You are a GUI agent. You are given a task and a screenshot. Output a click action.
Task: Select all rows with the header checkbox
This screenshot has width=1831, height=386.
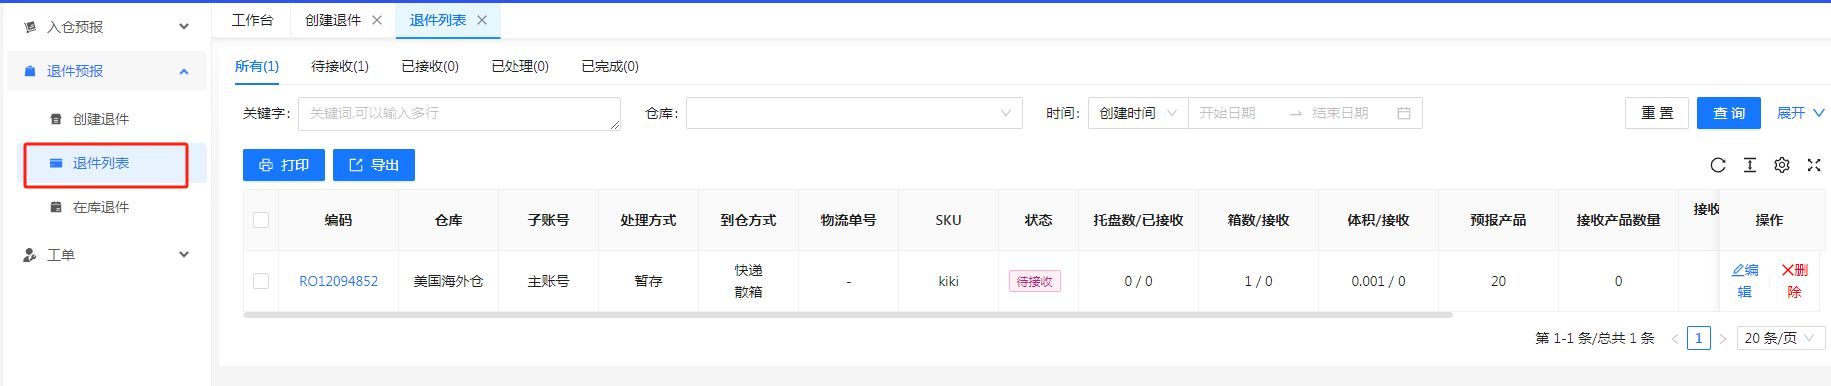(261, 220)
